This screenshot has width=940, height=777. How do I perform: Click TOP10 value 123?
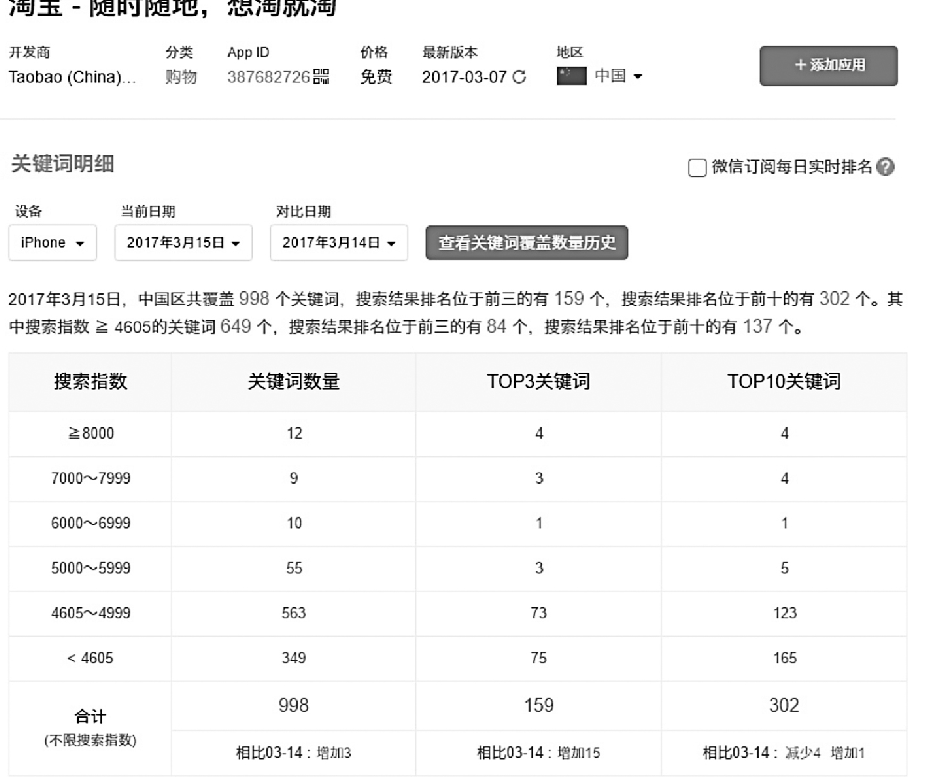coord(785,613)
